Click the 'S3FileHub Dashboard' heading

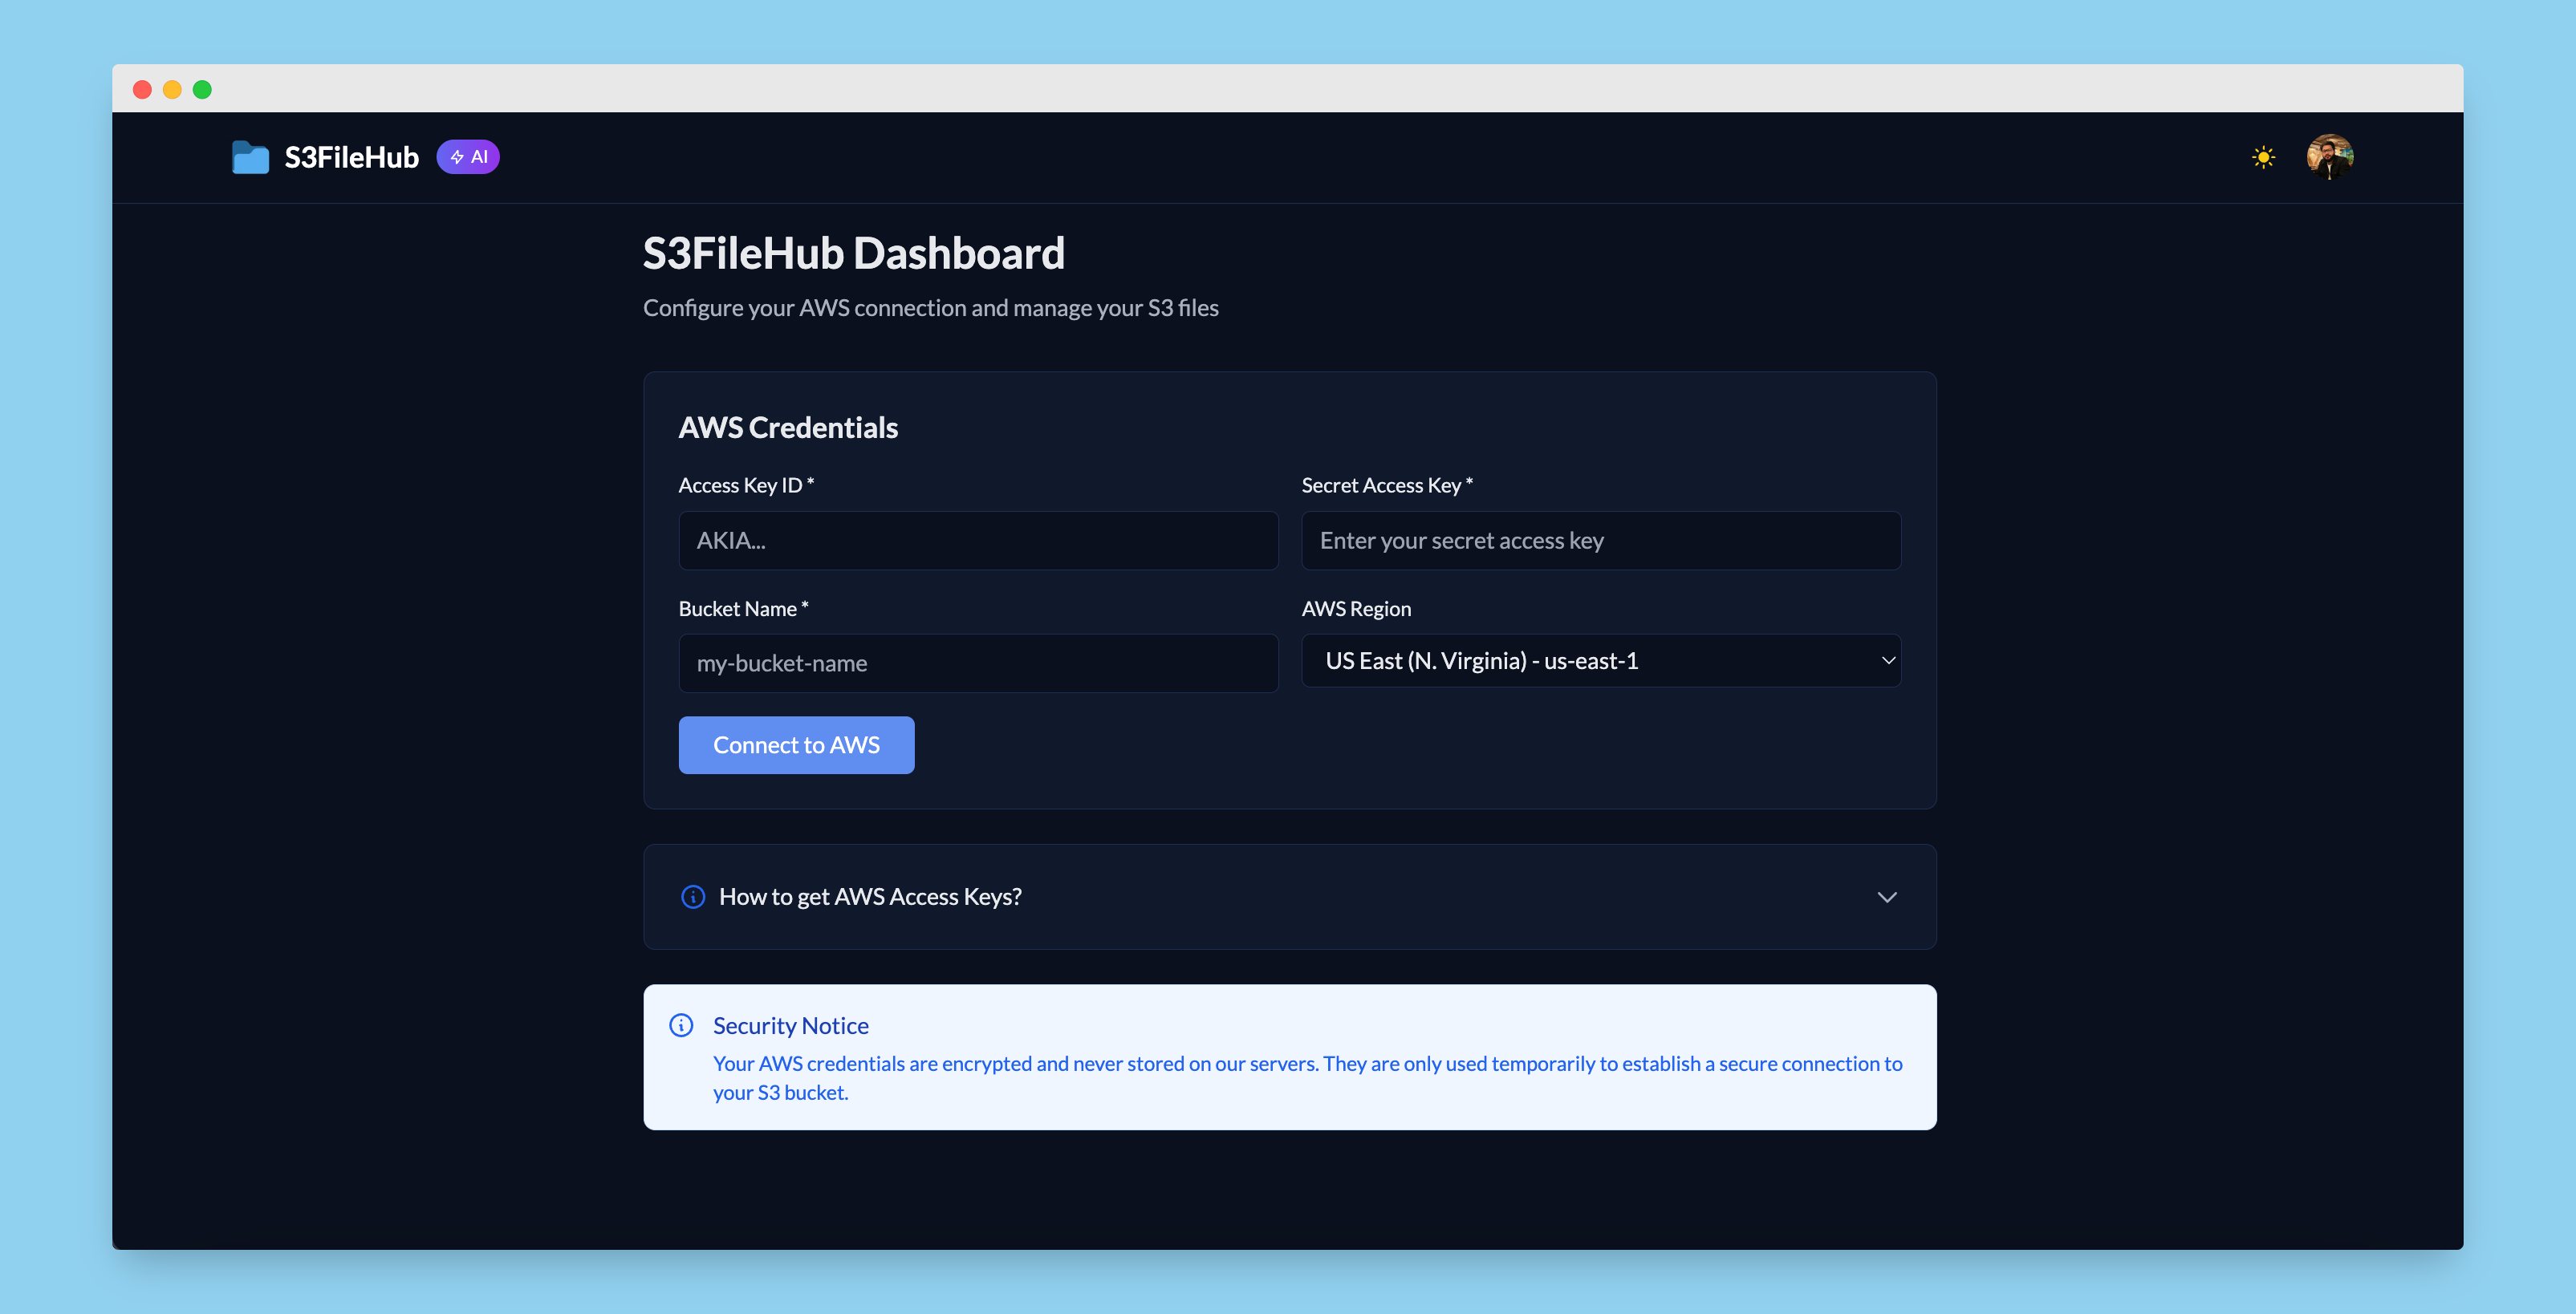853,253
